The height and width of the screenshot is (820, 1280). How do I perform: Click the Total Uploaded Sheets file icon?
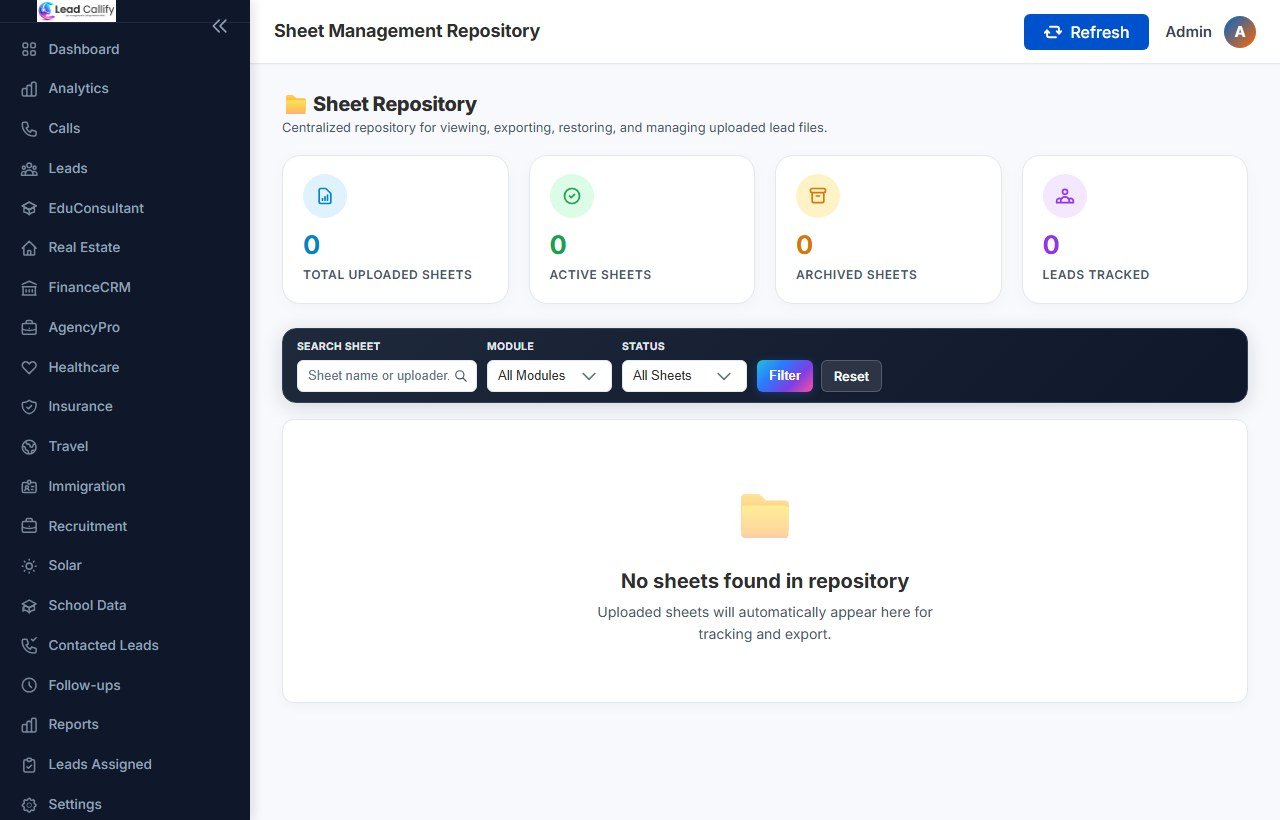(325, 196)
